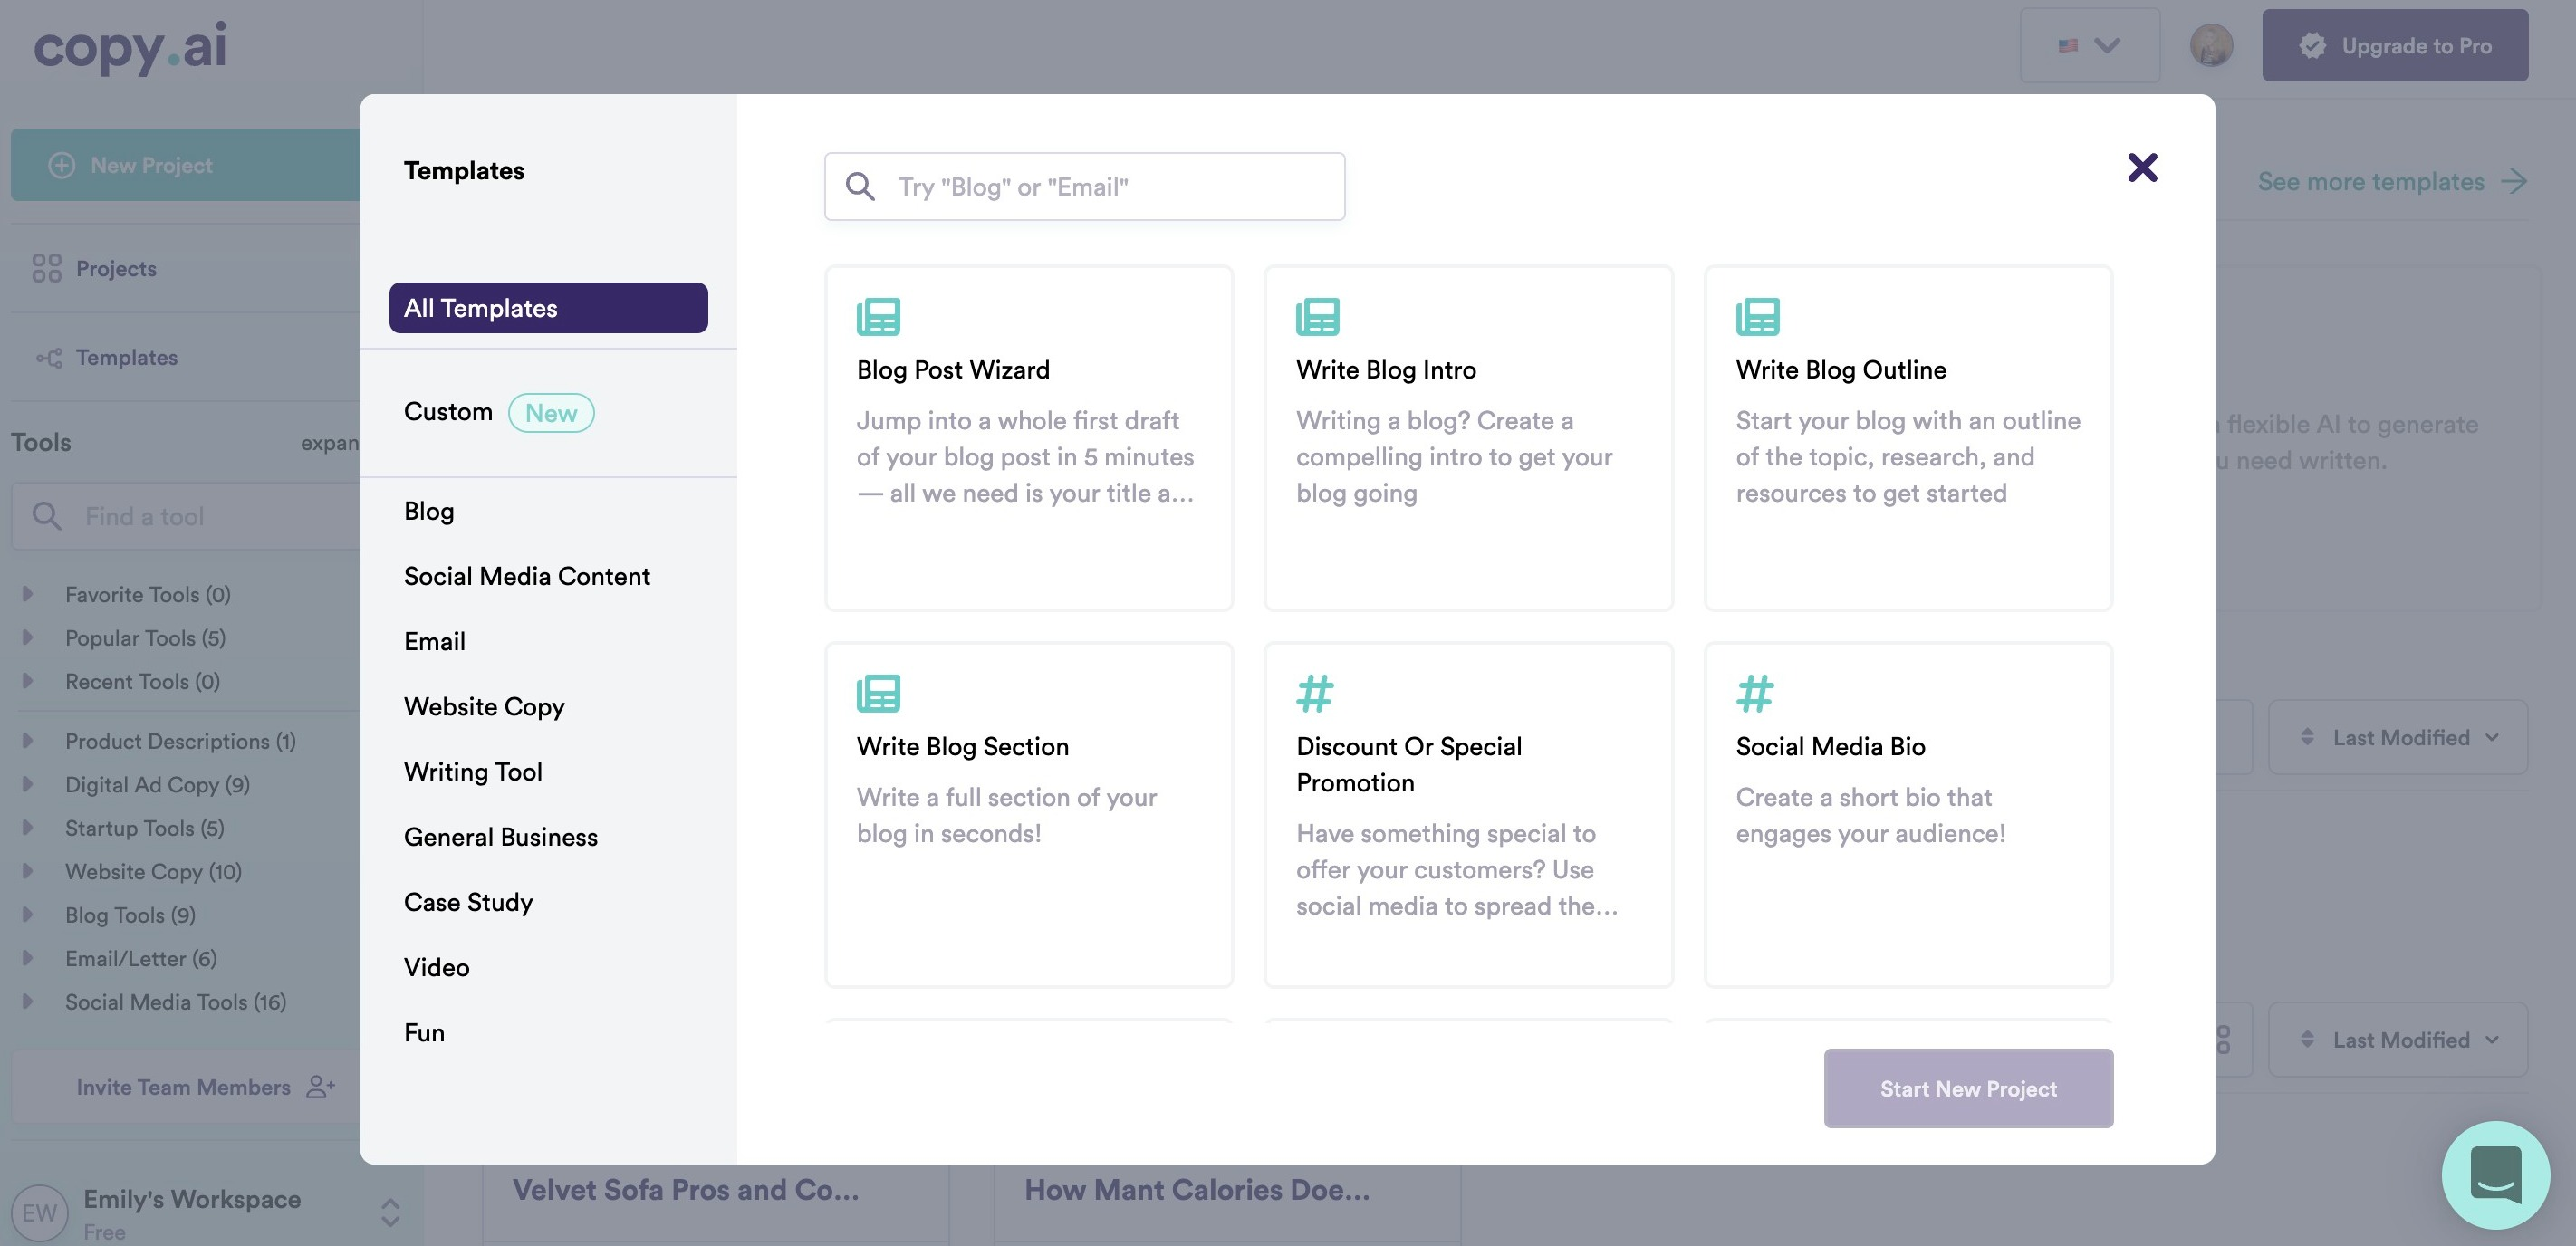
Task: Click the Write Blog Outline newspaper icon
Action: click(x=1758, y=316)
